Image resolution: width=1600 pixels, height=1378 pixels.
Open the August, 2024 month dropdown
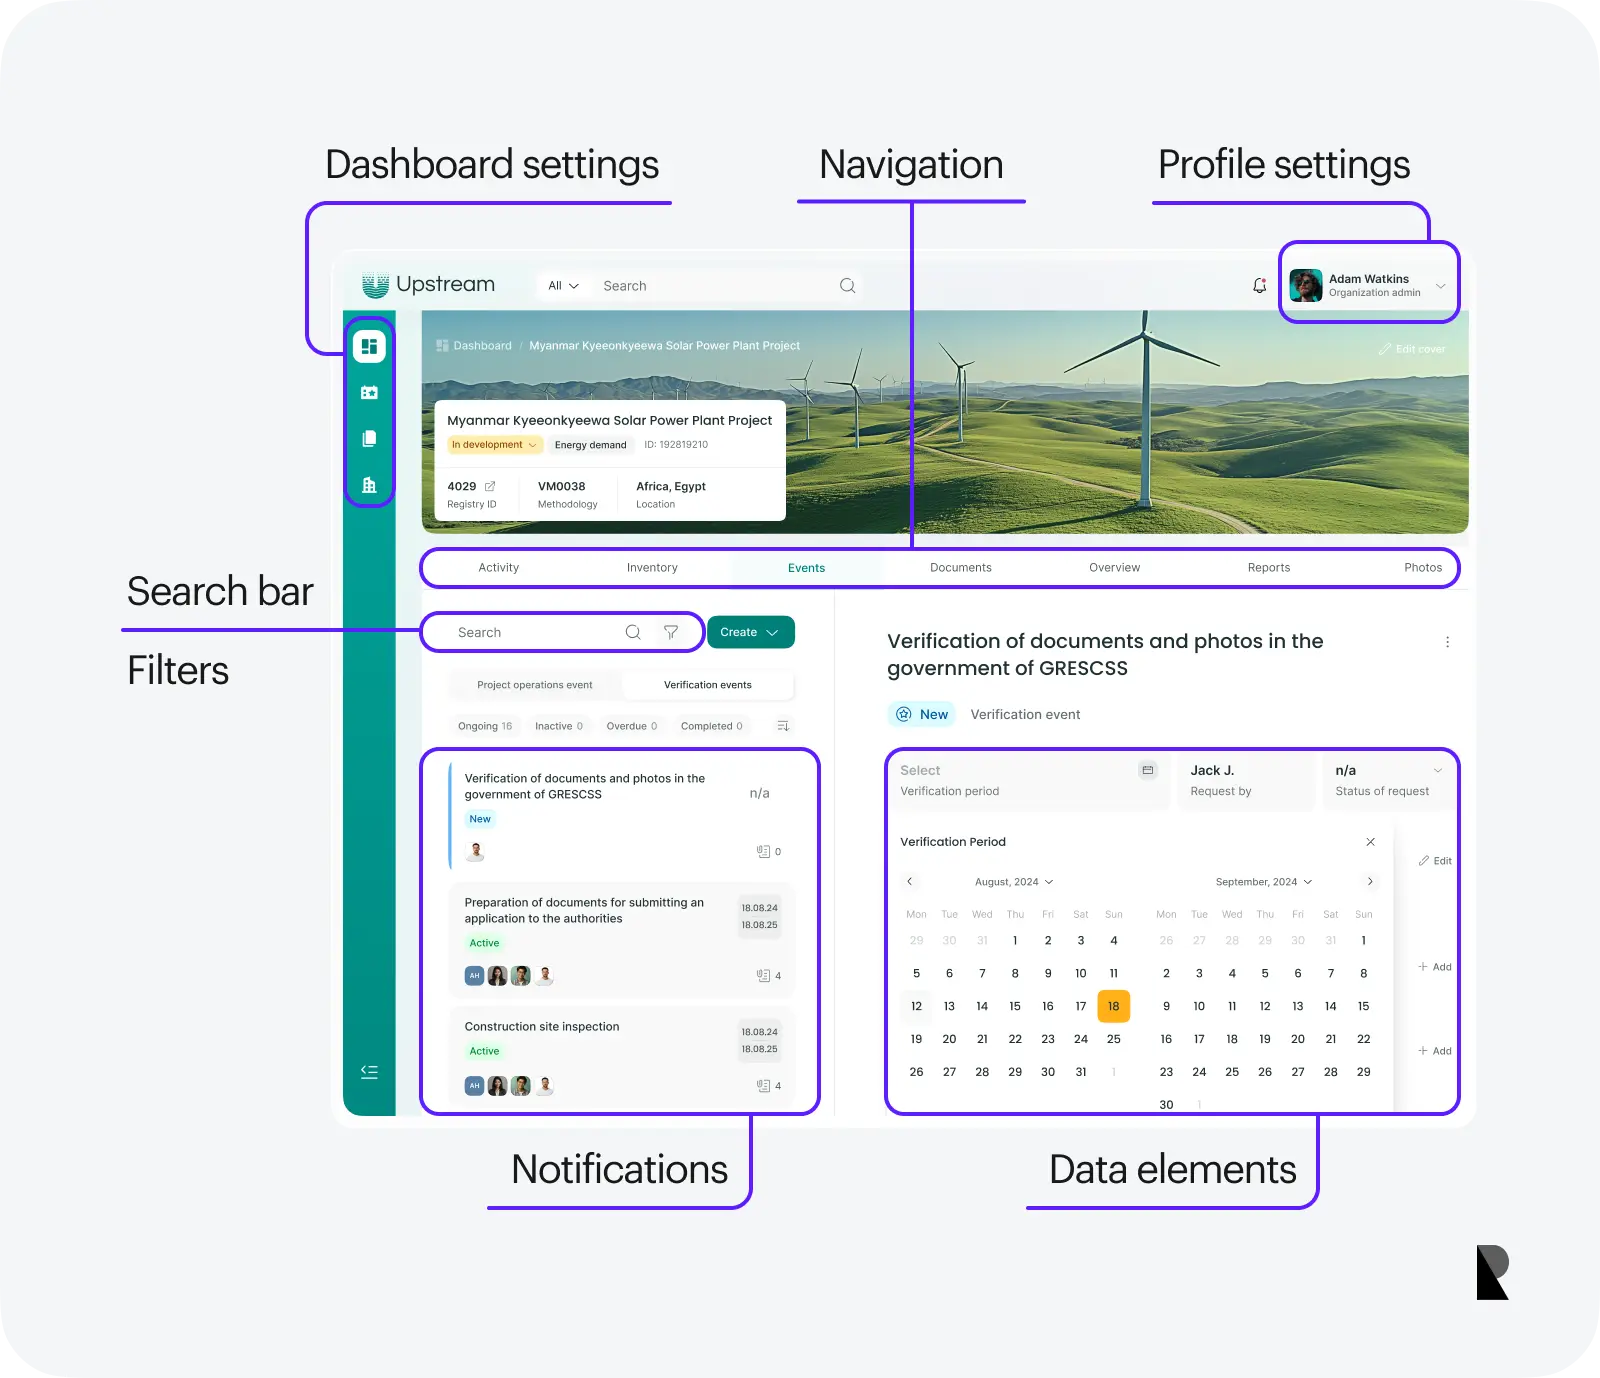pyautogui.click(x=1014, y=882)
